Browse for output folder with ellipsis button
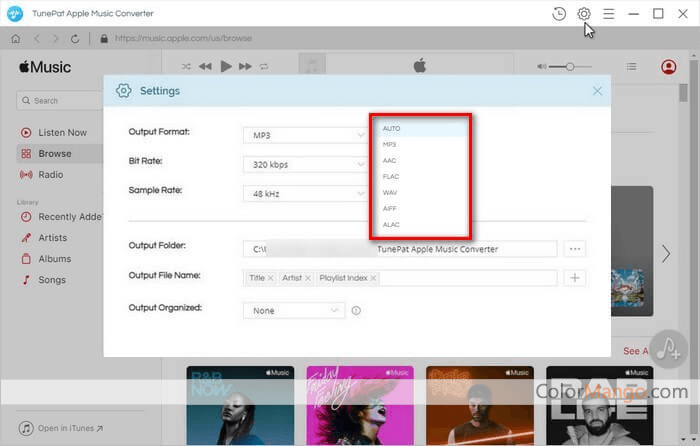Screen dimensions: 700x446 574,249
